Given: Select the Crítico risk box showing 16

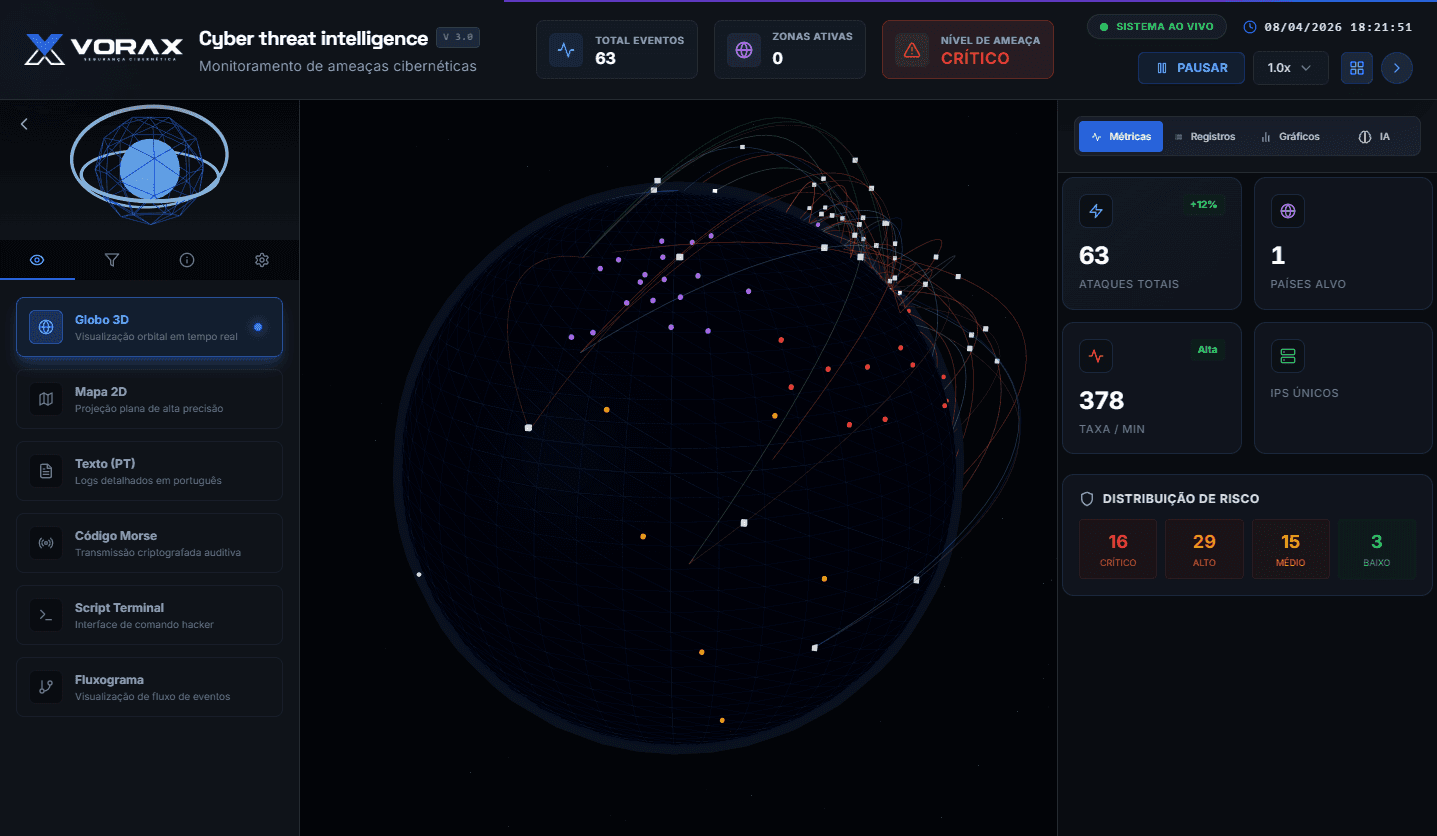Looking at the screenshot, I should coord(1118,549).
